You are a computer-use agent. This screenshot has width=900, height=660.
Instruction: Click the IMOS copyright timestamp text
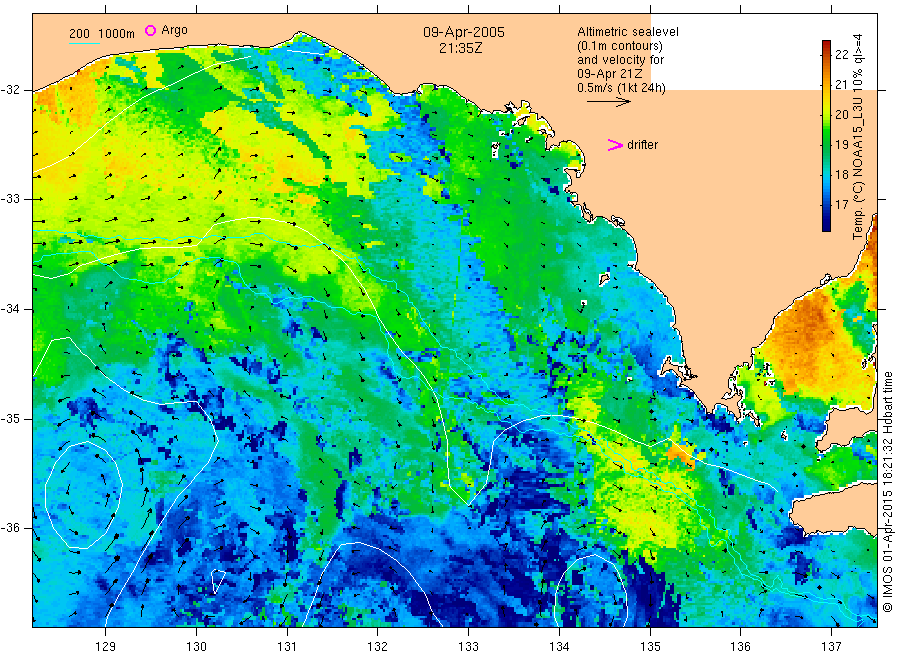[x=888, y=492]
